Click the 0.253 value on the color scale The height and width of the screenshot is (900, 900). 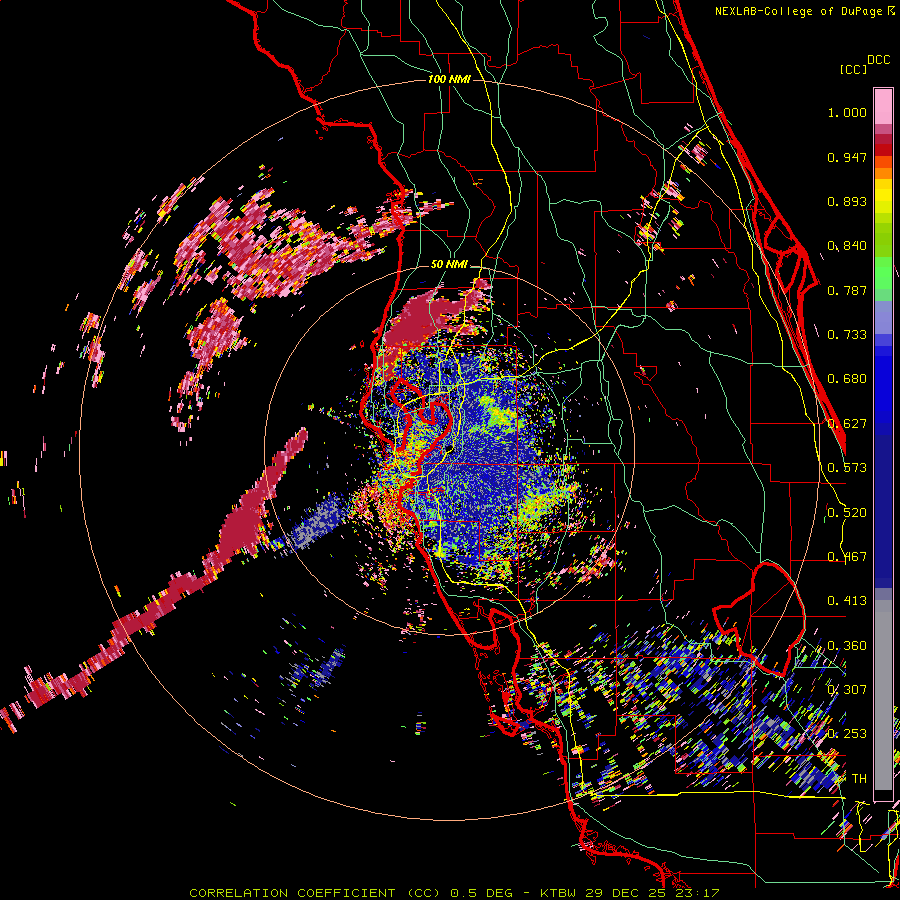click(x=847, y=734)
